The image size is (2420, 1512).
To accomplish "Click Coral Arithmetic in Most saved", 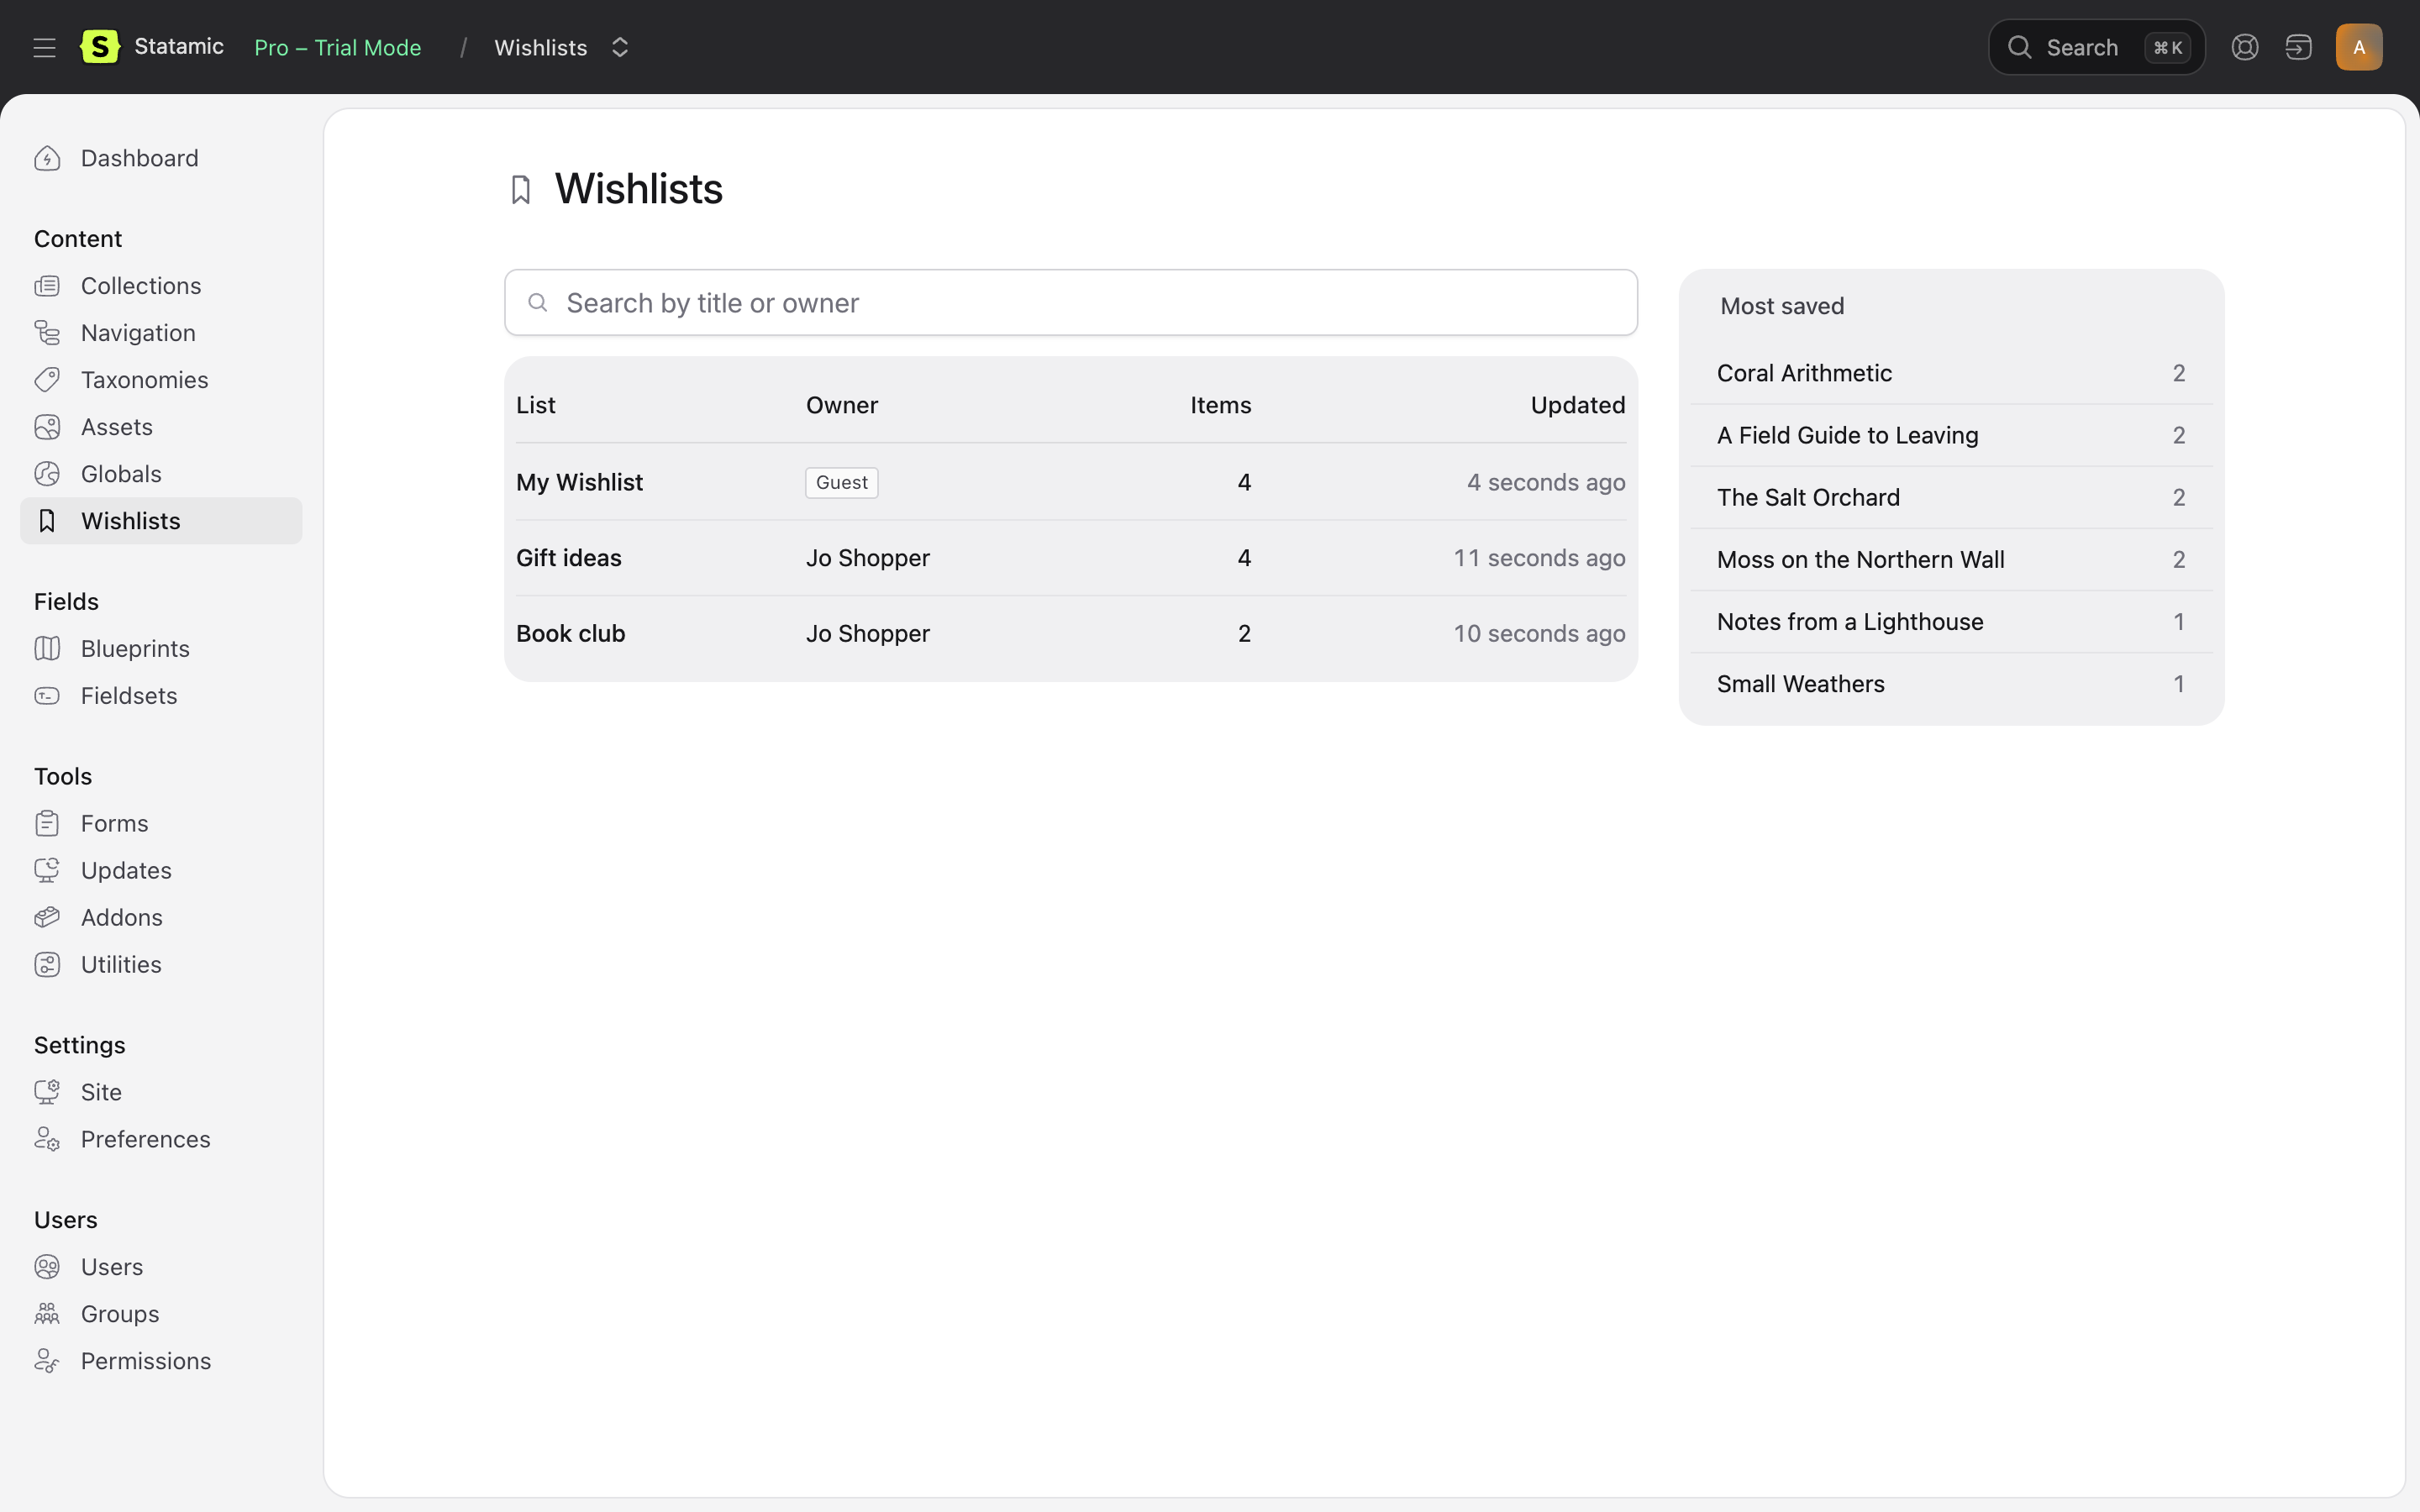I will tap(1804, 373).
